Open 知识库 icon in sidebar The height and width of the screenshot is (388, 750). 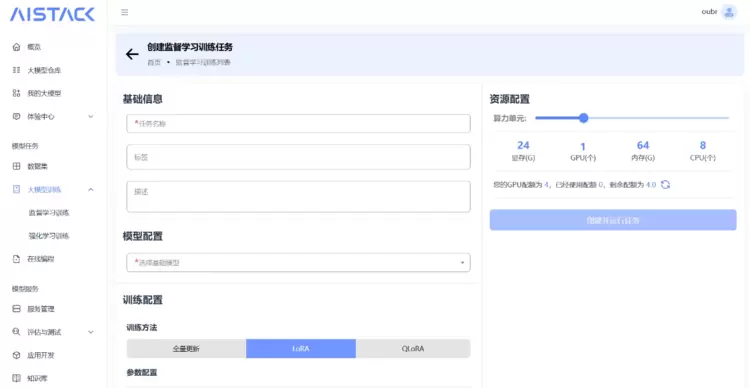(x=16, y=378)
